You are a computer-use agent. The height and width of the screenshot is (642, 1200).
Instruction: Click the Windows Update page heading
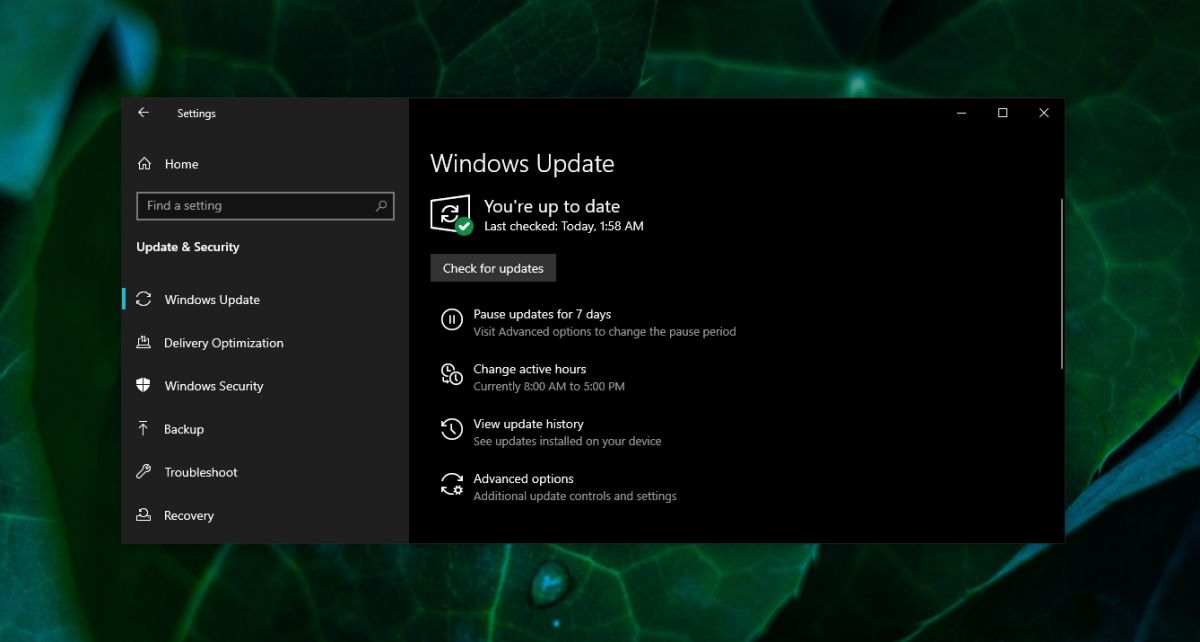pos(522,164)
